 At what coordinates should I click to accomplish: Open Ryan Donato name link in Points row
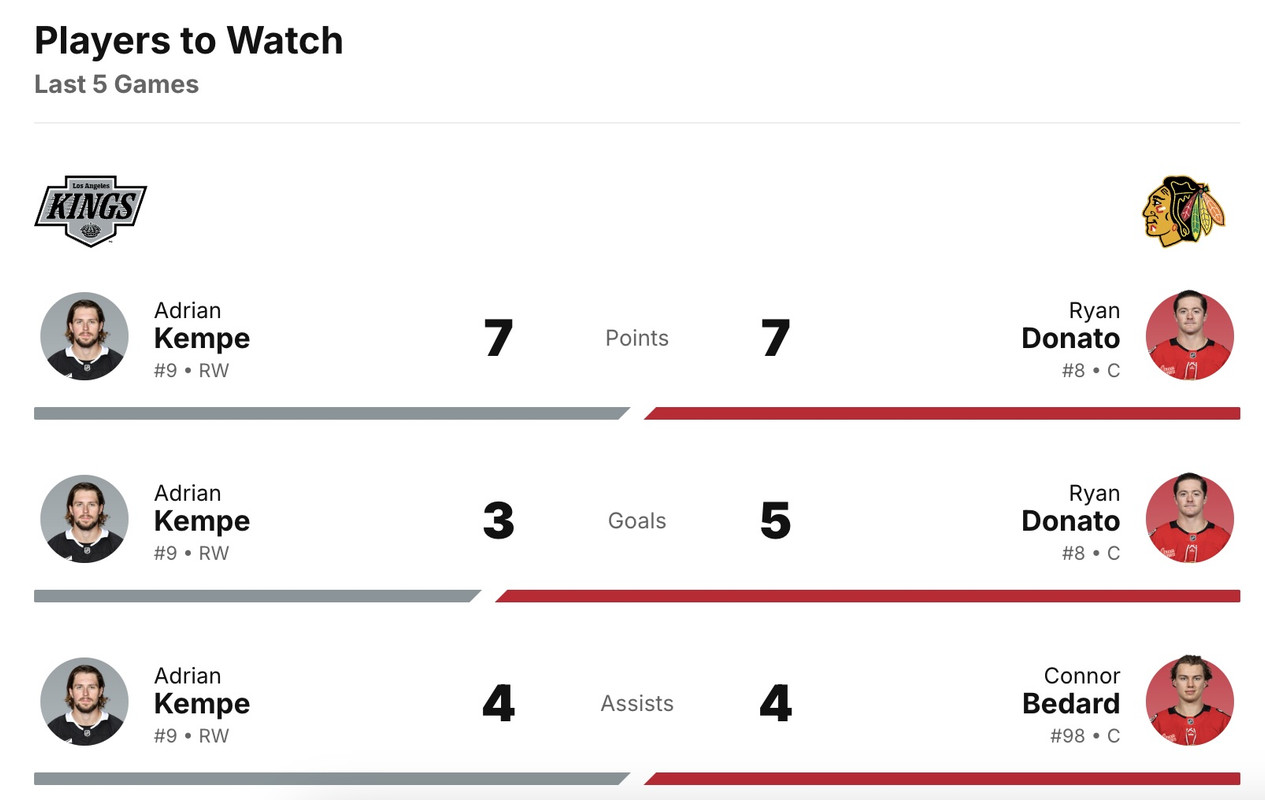click(x=1070, y=326)
